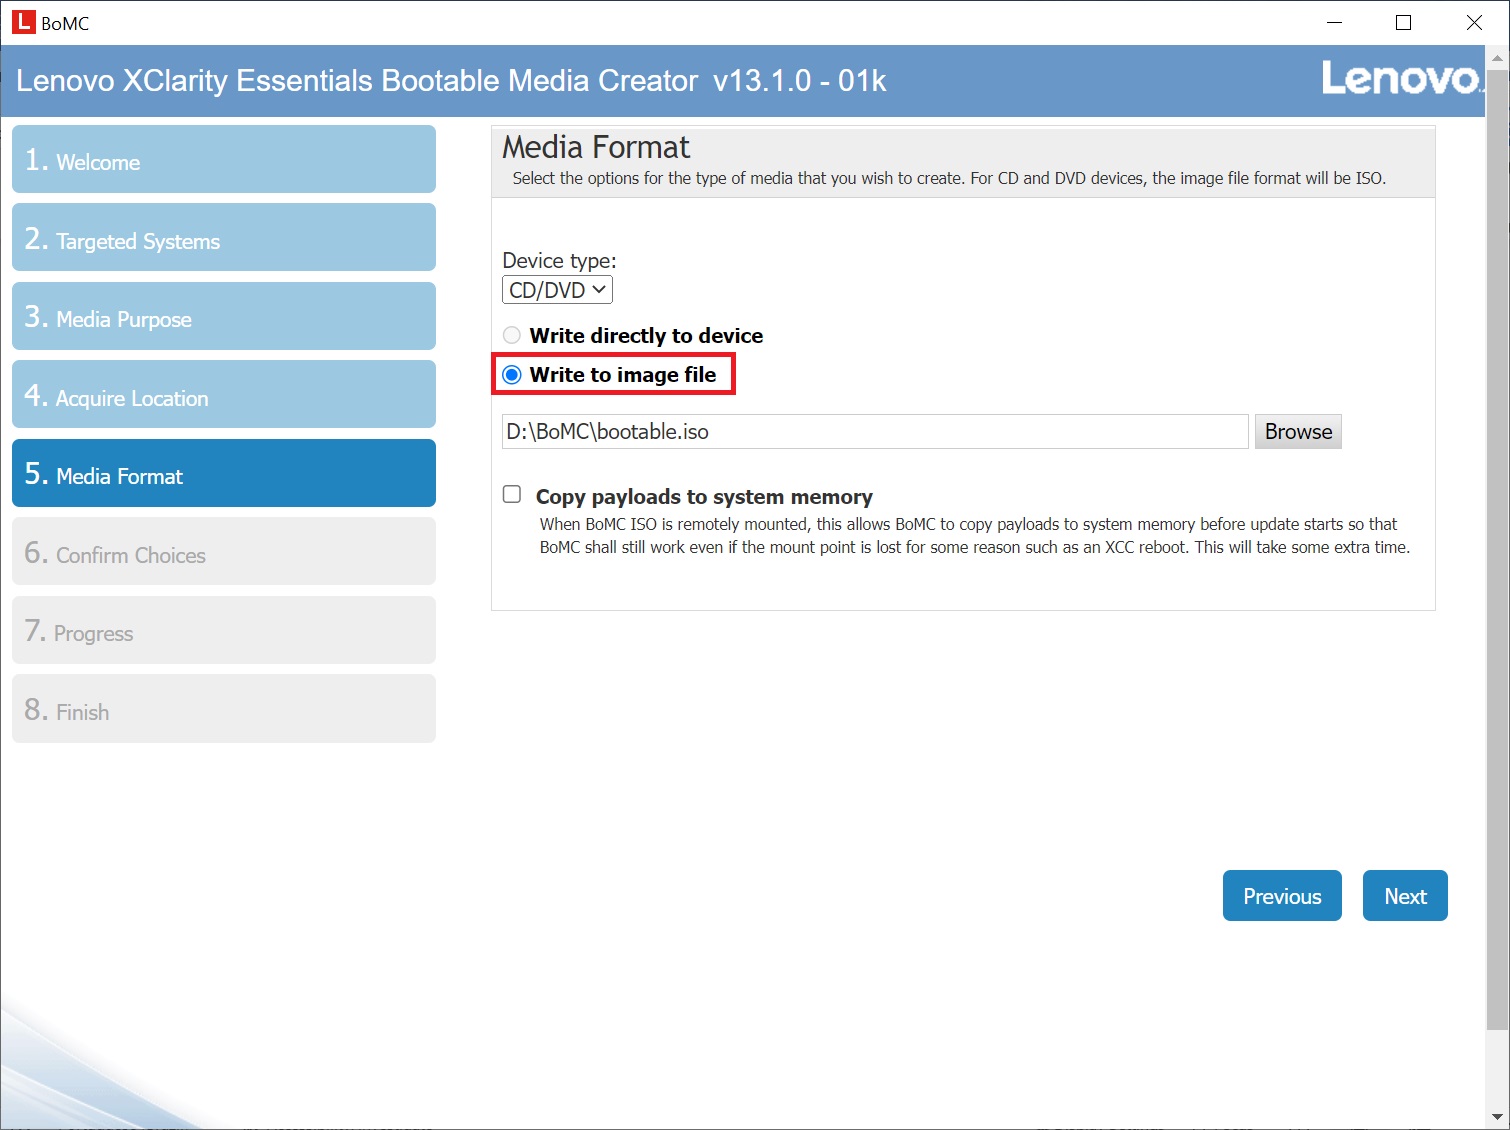The height and width of the screenshot is (1130, 1510).
Task: Select step 7 Progress
Action: click(x=224, y=630)
